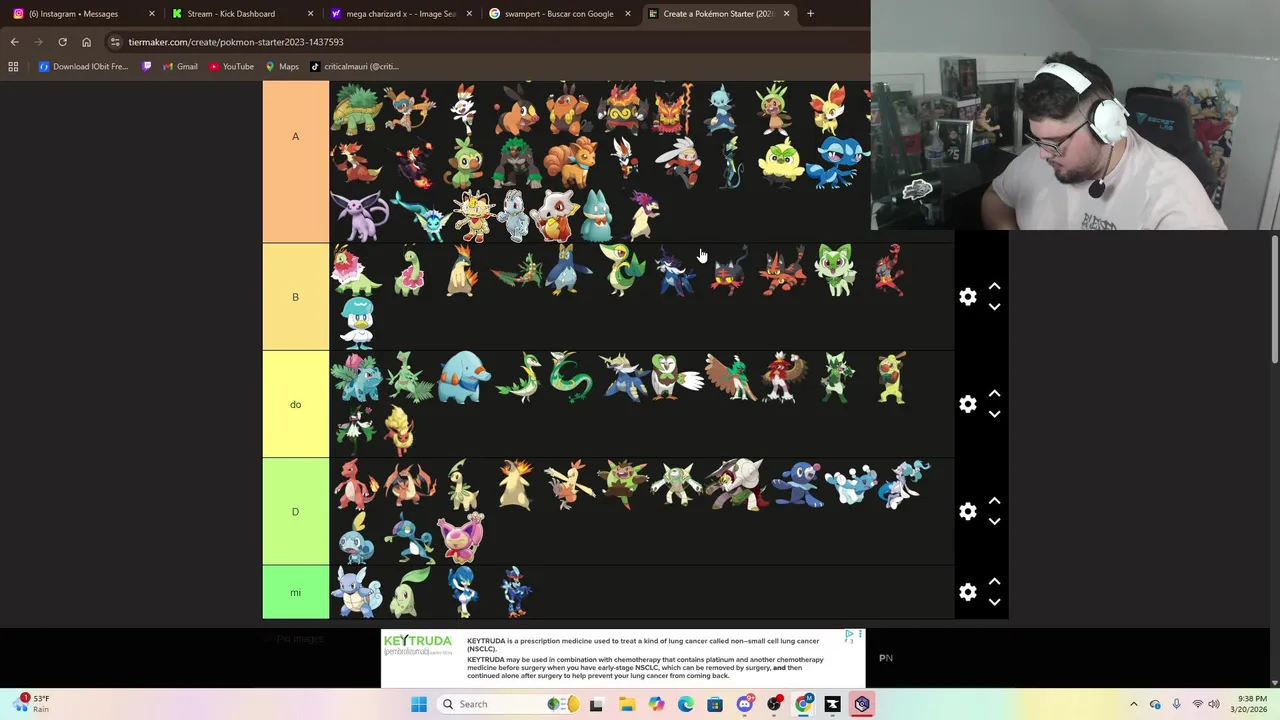
Task: Open volume control in system tray
Action: (x=1214, y=704)
